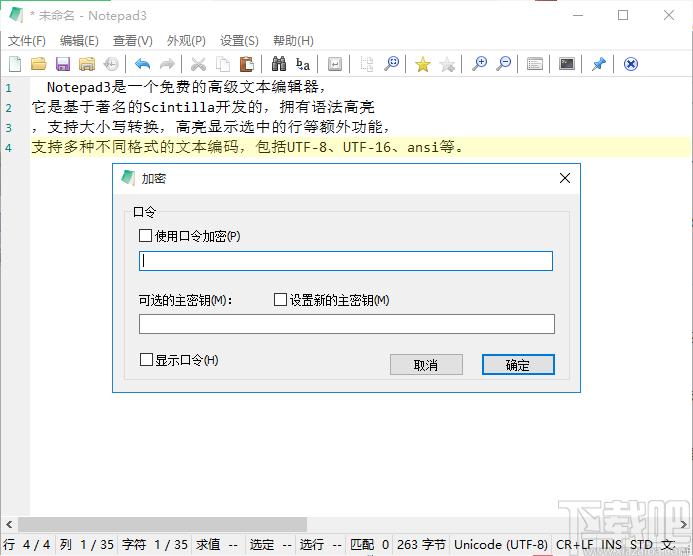Image resolution: width=693 pixels, height=556 pixels.
Task: Click the INS insert mode indicator
Action: (x=611, y=545)
